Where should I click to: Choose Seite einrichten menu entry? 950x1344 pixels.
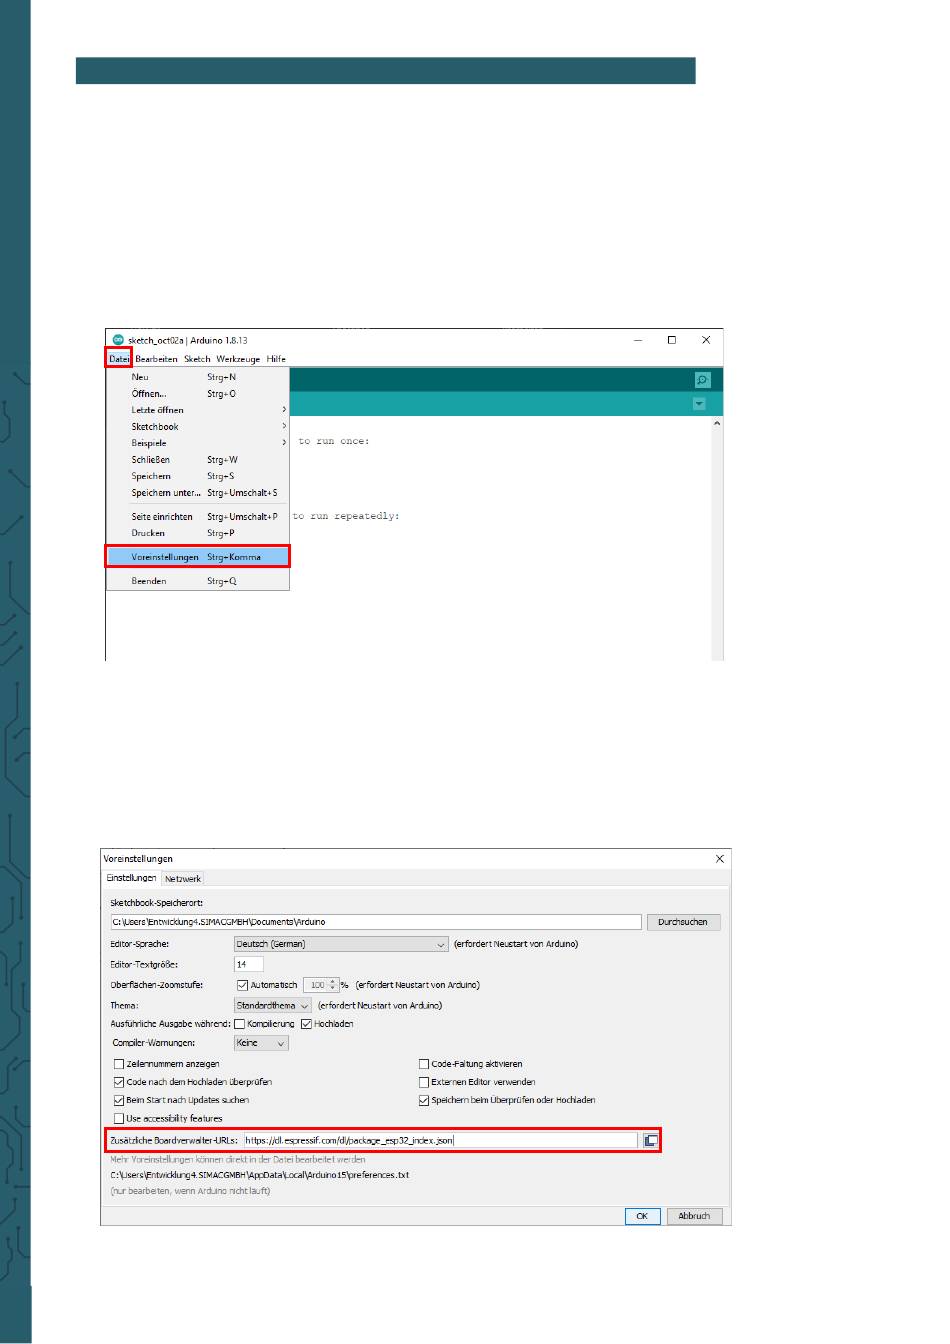pyautogui.click(x=197, y=517)
